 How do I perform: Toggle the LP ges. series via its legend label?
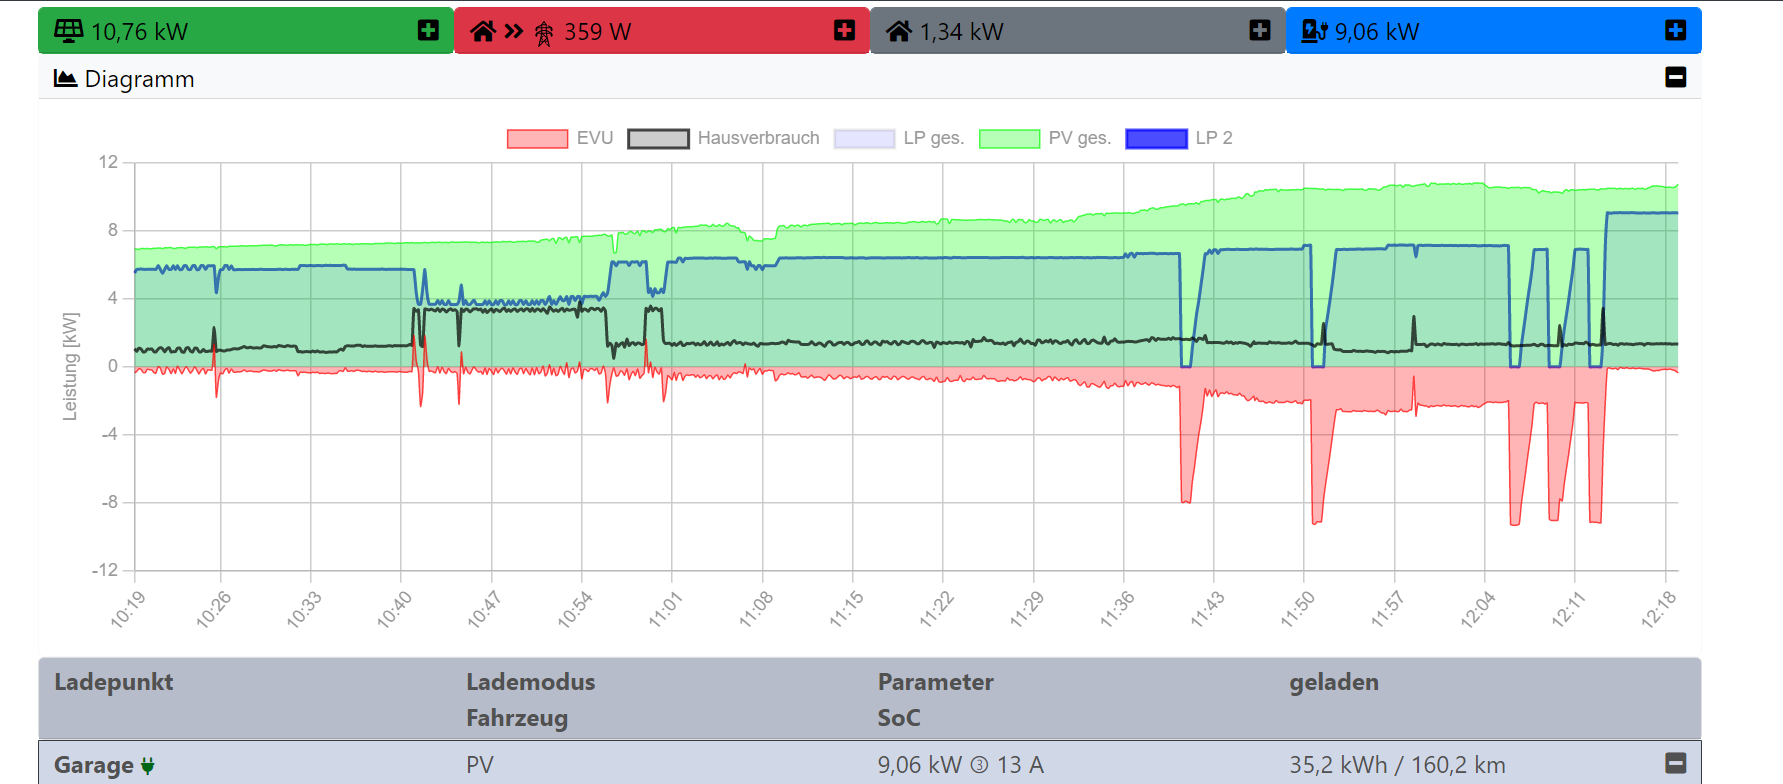[934, 138]
